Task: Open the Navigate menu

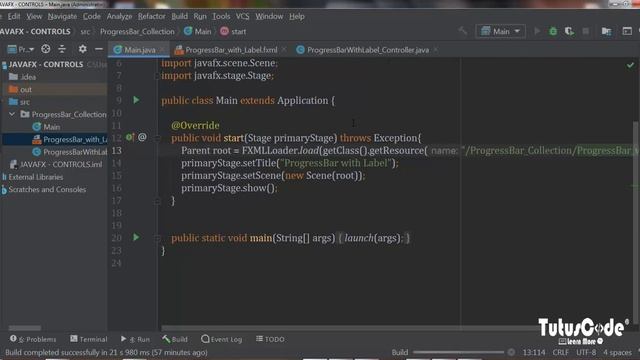Action: click(62, 16)
